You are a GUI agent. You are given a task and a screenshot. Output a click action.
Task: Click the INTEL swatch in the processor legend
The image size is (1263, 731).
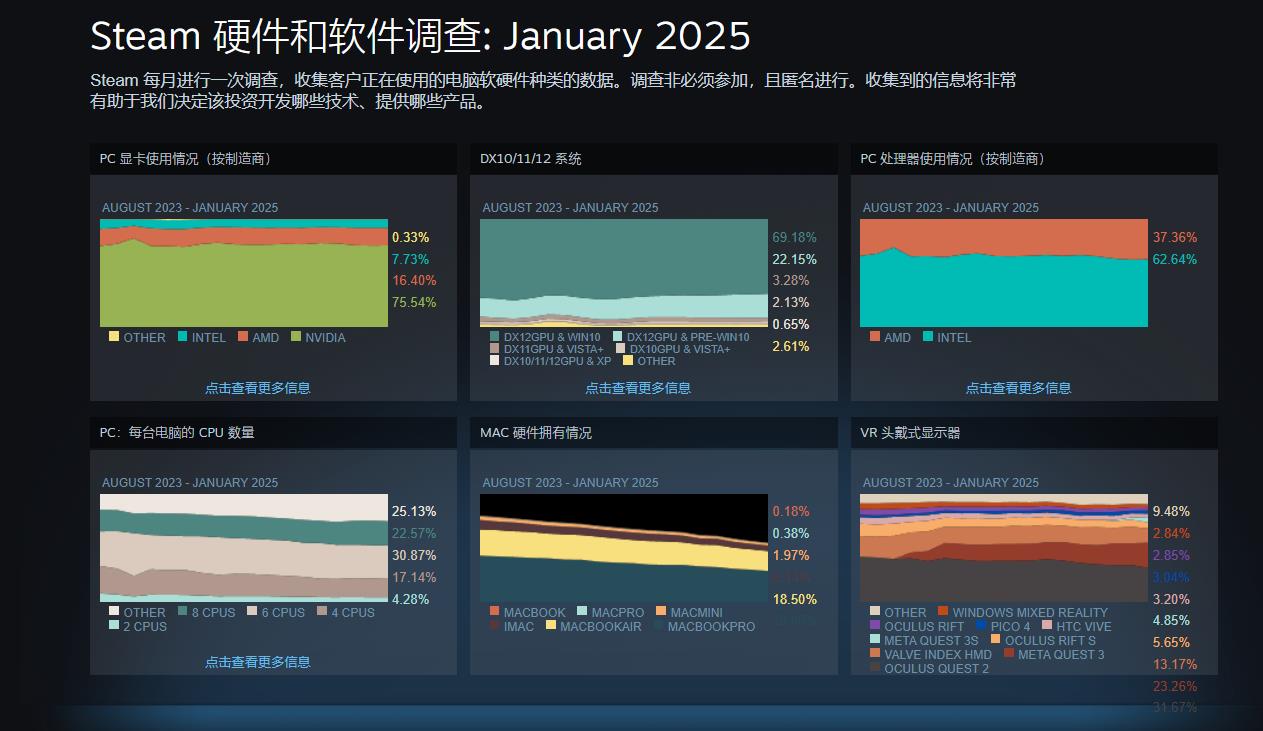(x=928, y=337)
